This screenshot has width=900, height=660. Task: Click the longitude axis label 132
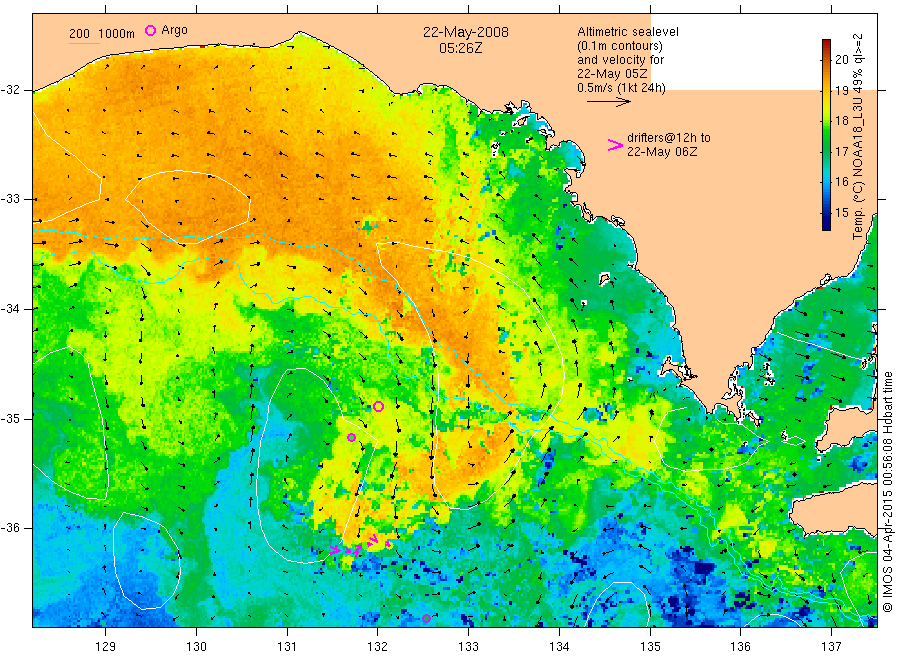(x=378, y=647)
